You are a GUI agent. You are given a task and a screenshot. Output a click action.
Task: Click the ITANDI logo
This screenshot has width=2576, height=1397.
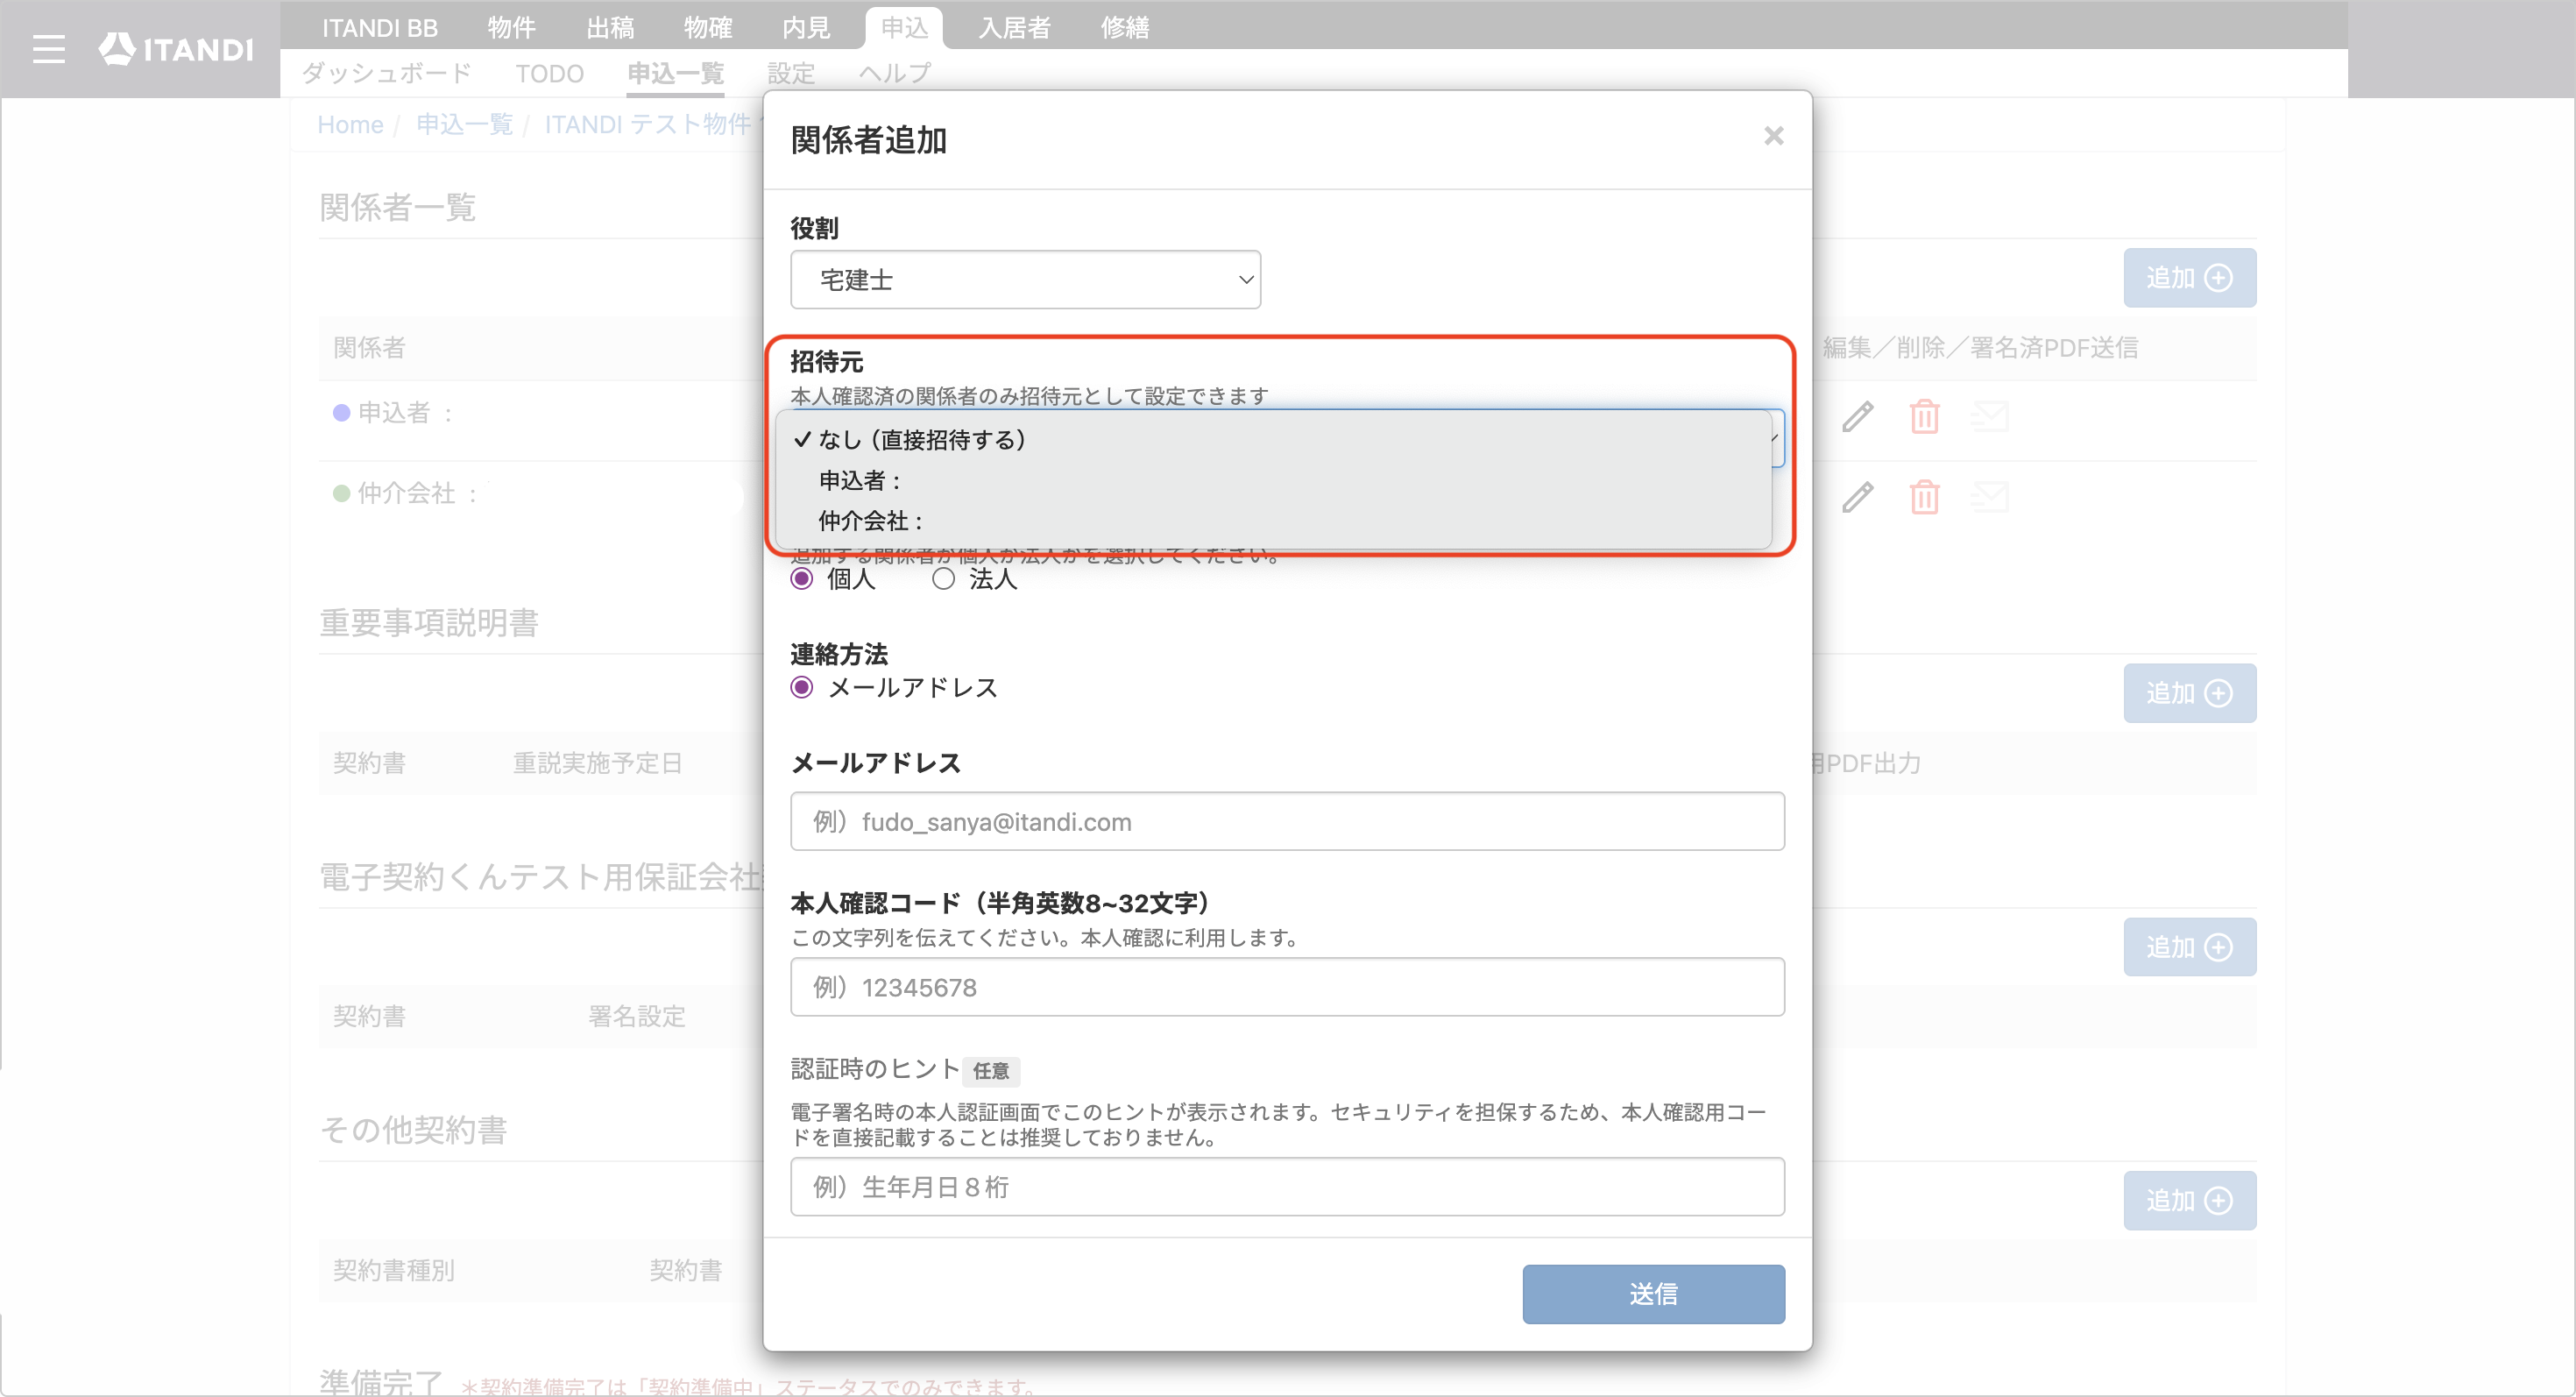click(176, 49)
